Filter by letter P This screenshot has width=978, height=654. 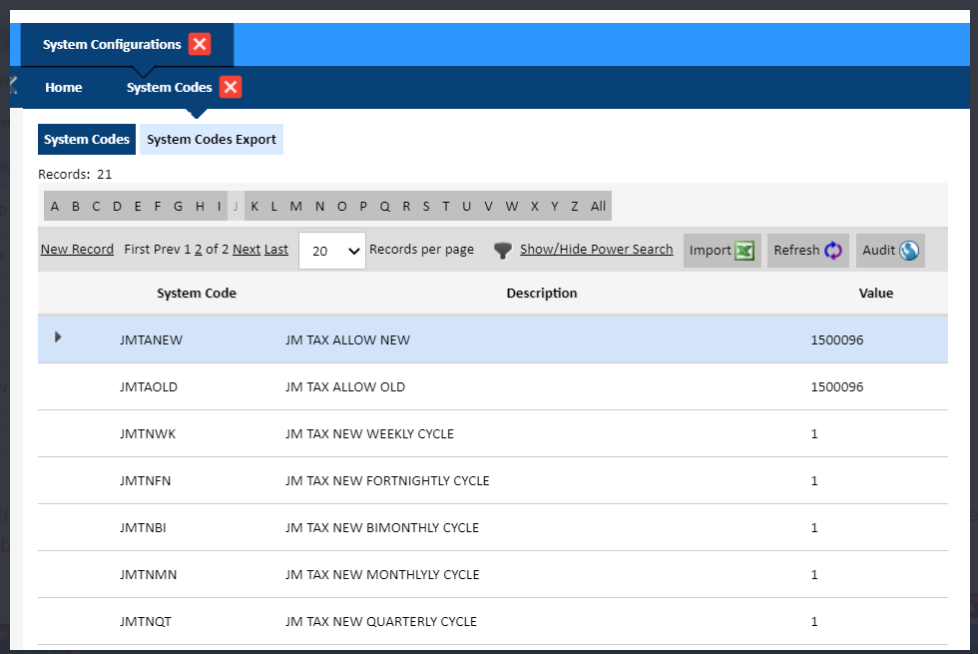coord(363,206)
